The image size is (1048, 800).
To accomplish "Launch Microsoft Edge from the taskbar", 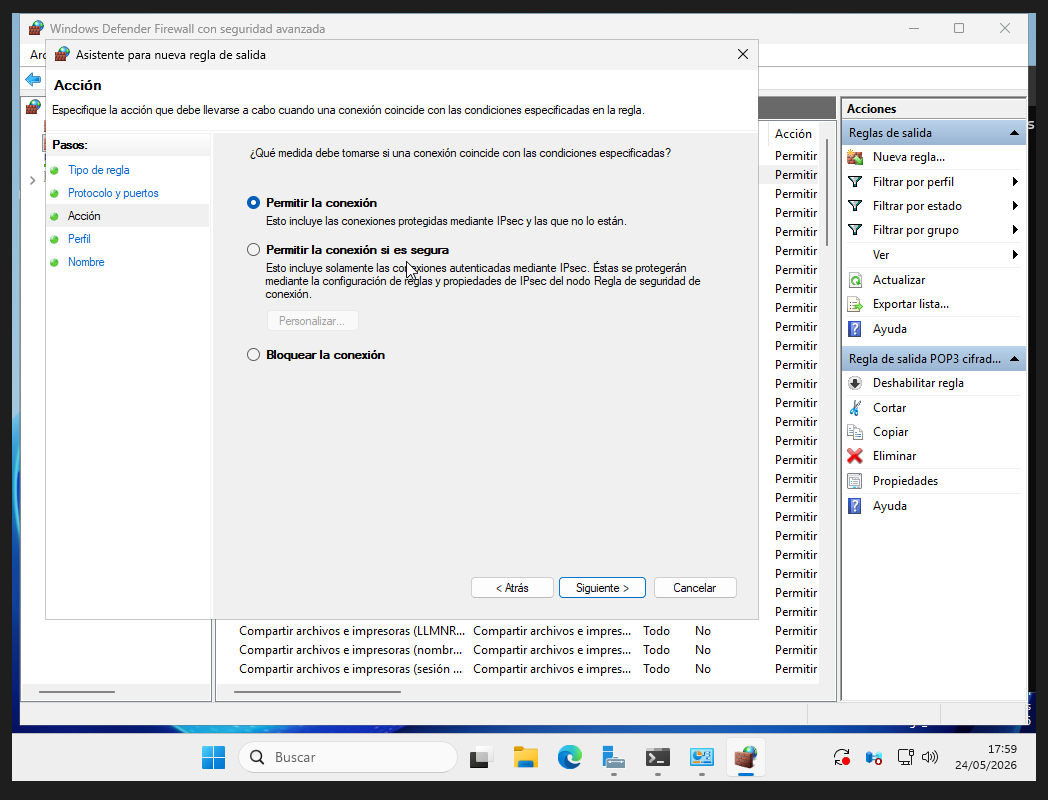I will coord(569,757).
